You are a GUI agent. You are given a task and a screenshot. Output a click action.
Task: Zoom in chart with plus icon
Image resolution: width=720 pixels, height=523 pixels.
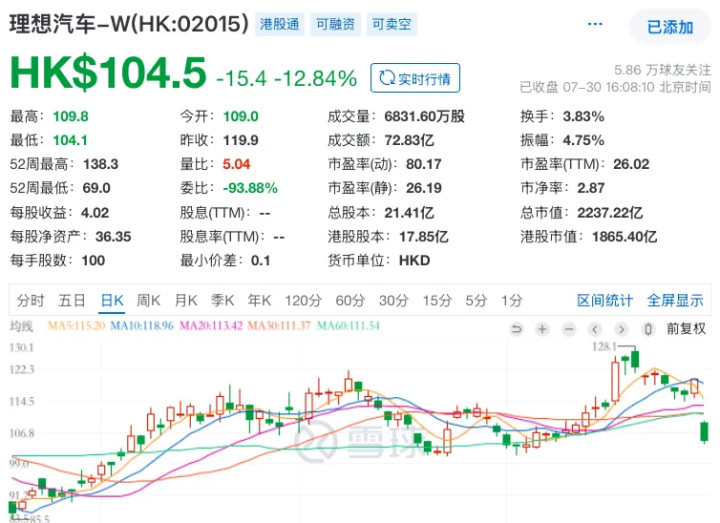[x=542, y=329]
